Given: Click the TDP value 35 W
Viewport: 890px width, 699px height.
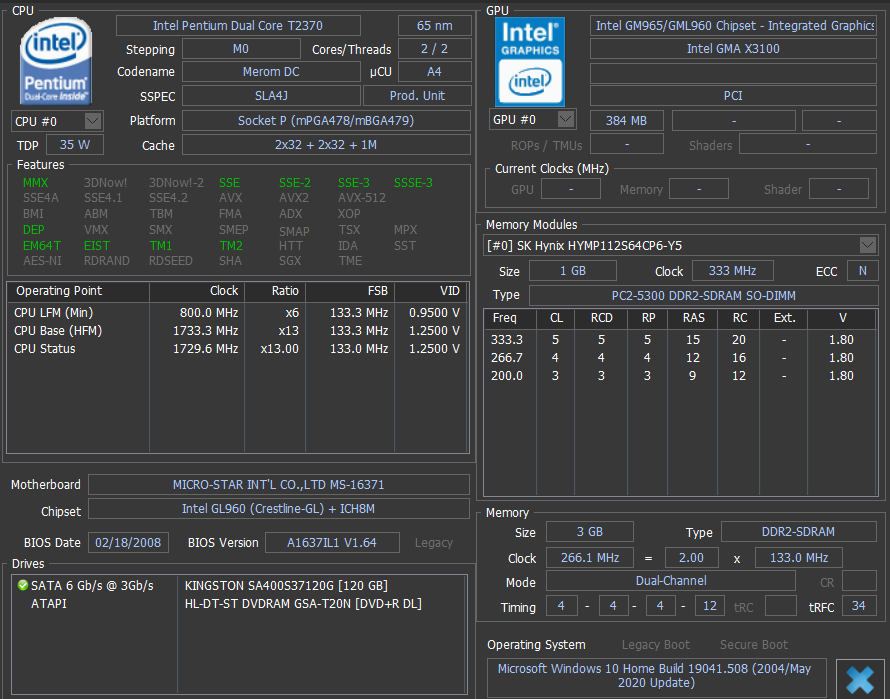Looking at the screenshot, I should (75, 144).
